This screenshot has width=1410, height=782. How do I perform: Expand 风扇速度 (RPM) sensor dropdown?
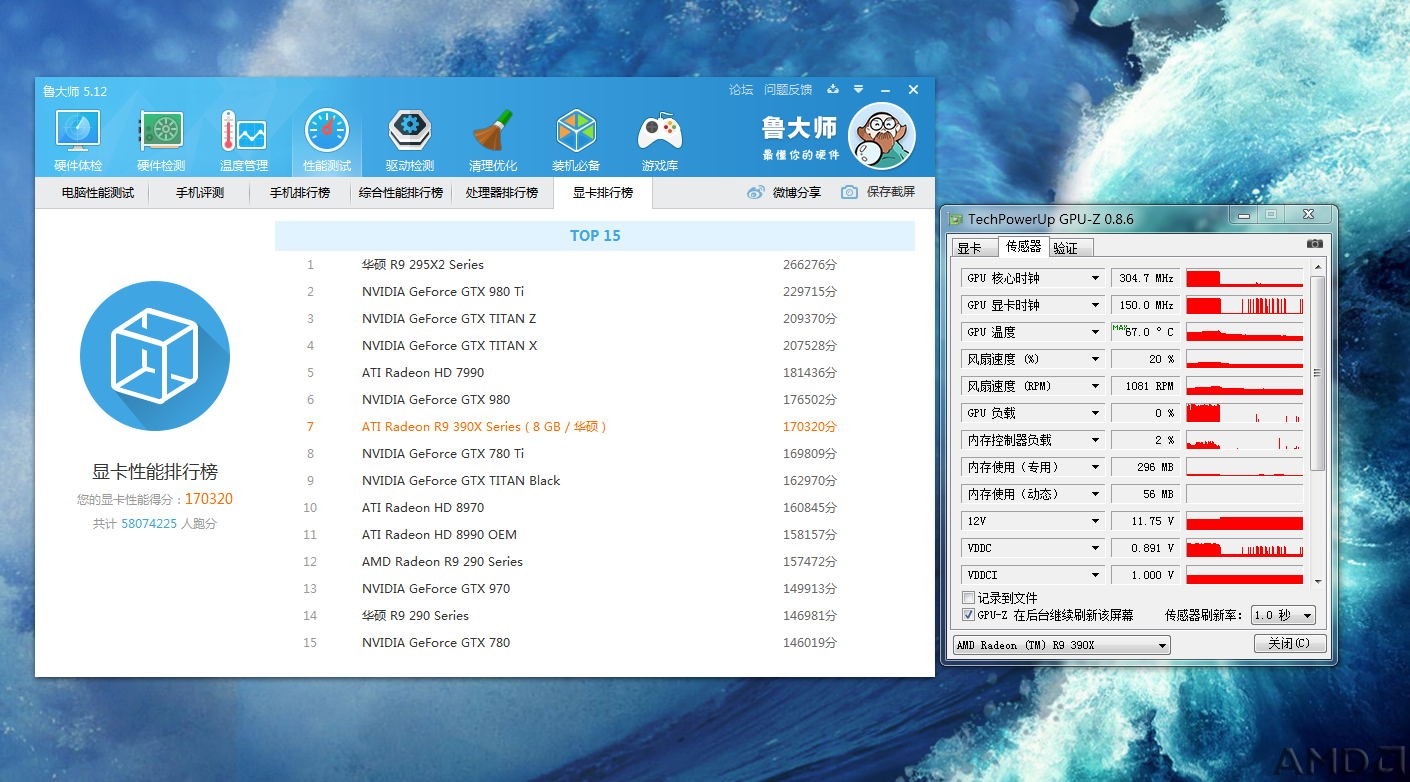pyautogui.click(x=1095, y=386)
